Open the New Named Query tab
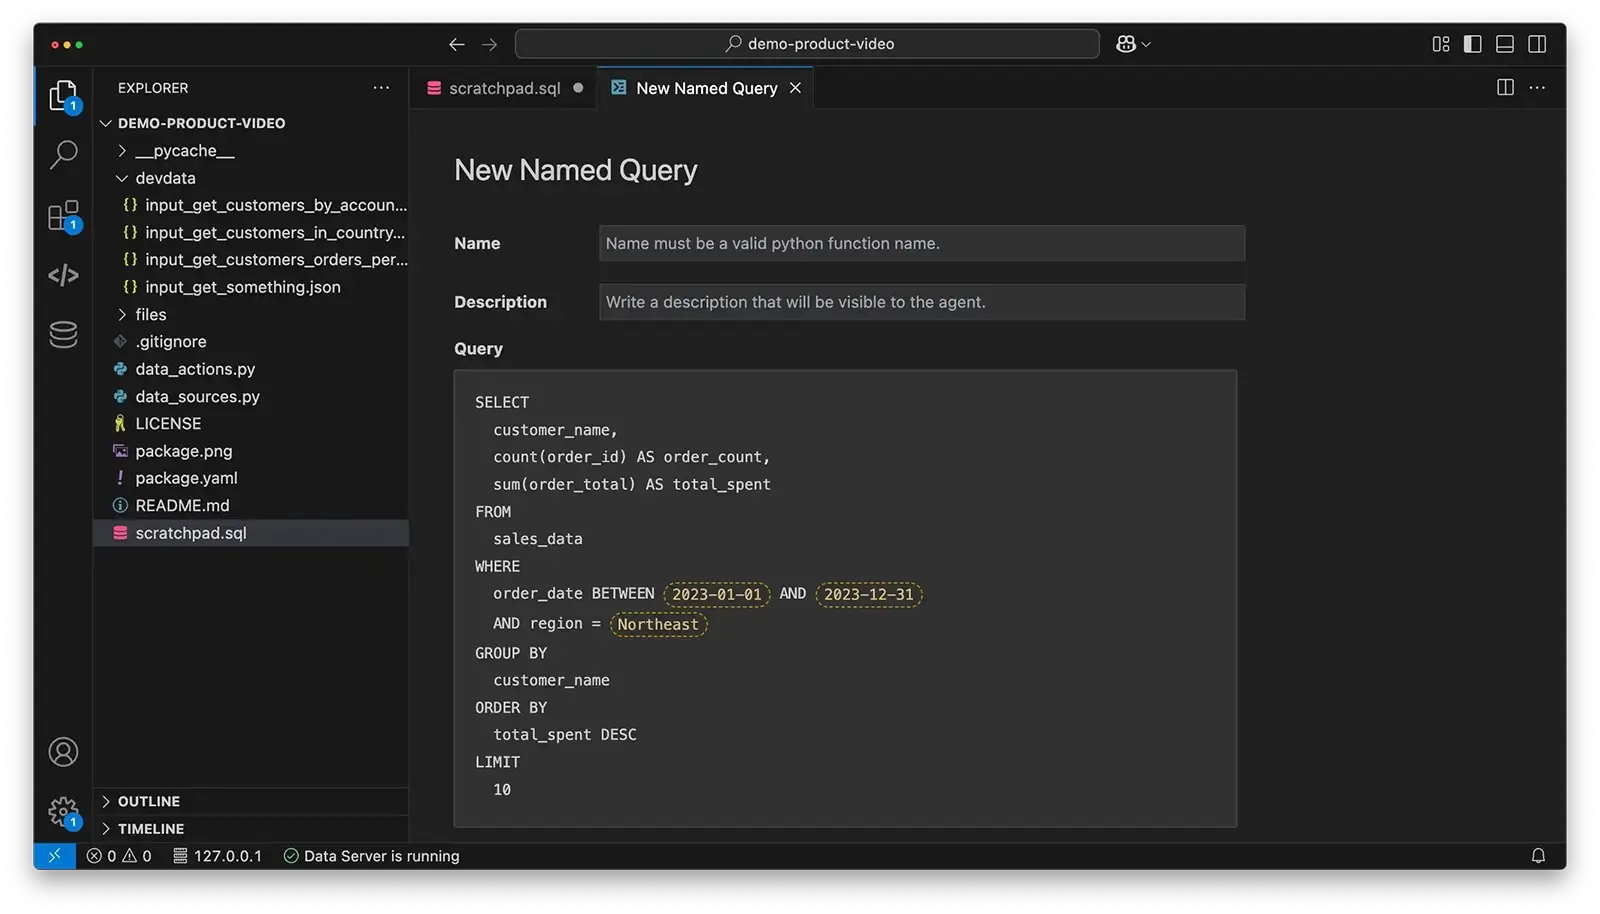Screen dimensions: 1600x914 705,88
